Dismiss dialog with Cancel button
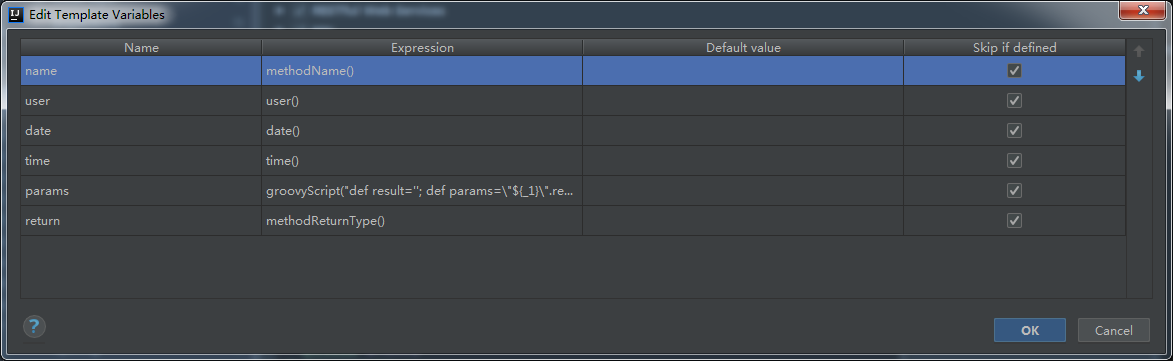The width and height of the screenshot is (1173, 361). coord(1113,330)
